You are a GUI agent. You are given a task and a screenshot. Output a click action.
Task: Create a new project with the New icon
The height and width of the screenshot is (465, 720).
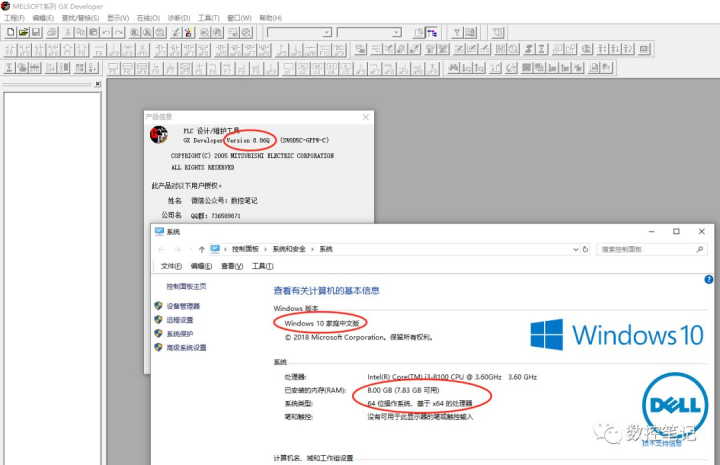pos(10,33)
